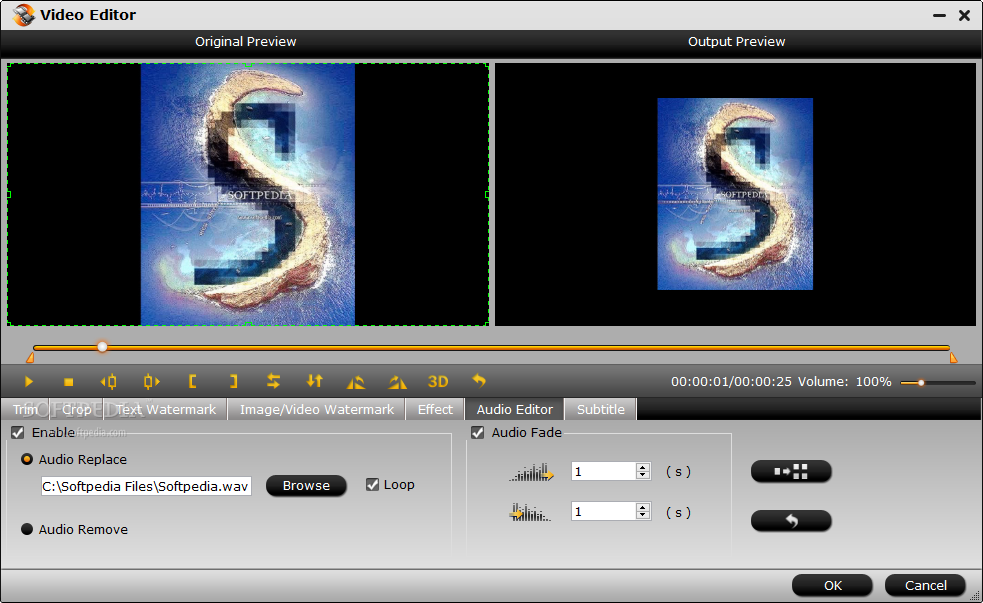Switch to the Effect tab

click(435, 409)
